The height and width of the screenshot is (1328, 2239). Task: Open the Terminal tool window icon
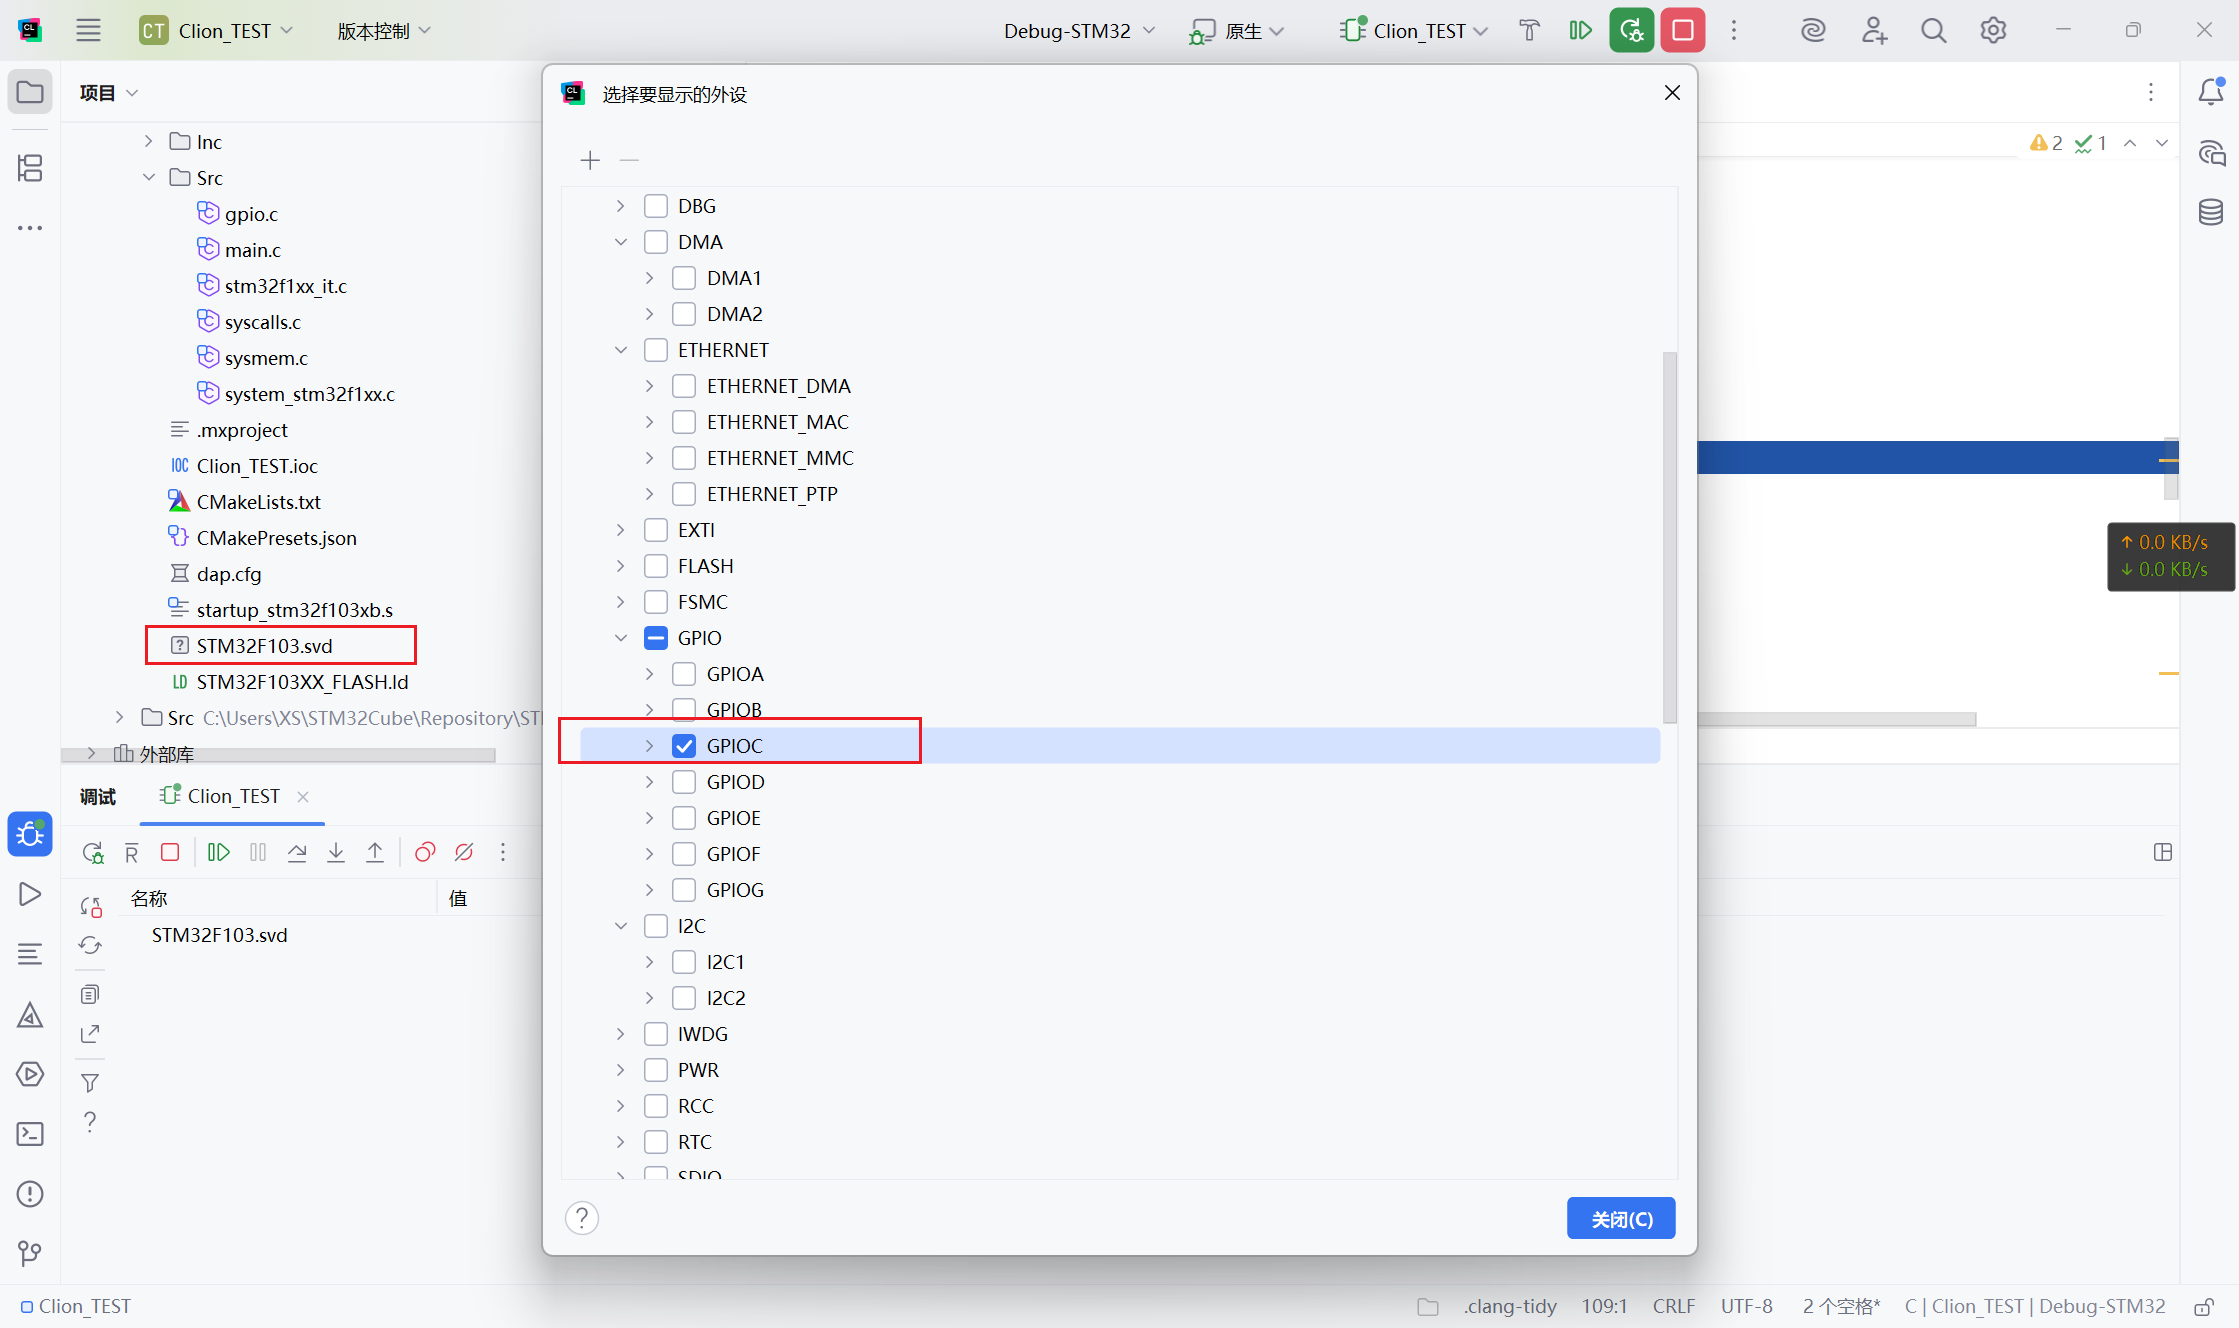[x=30, y=1134]
